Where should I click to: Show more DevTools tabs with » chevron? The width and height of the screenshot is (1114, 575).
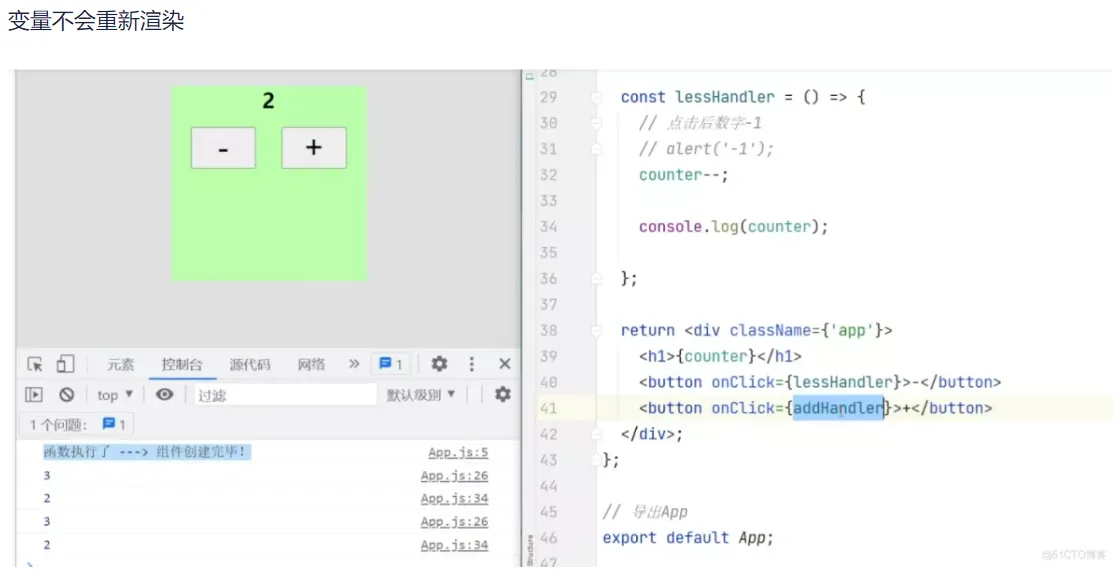(x=354, y=364)
